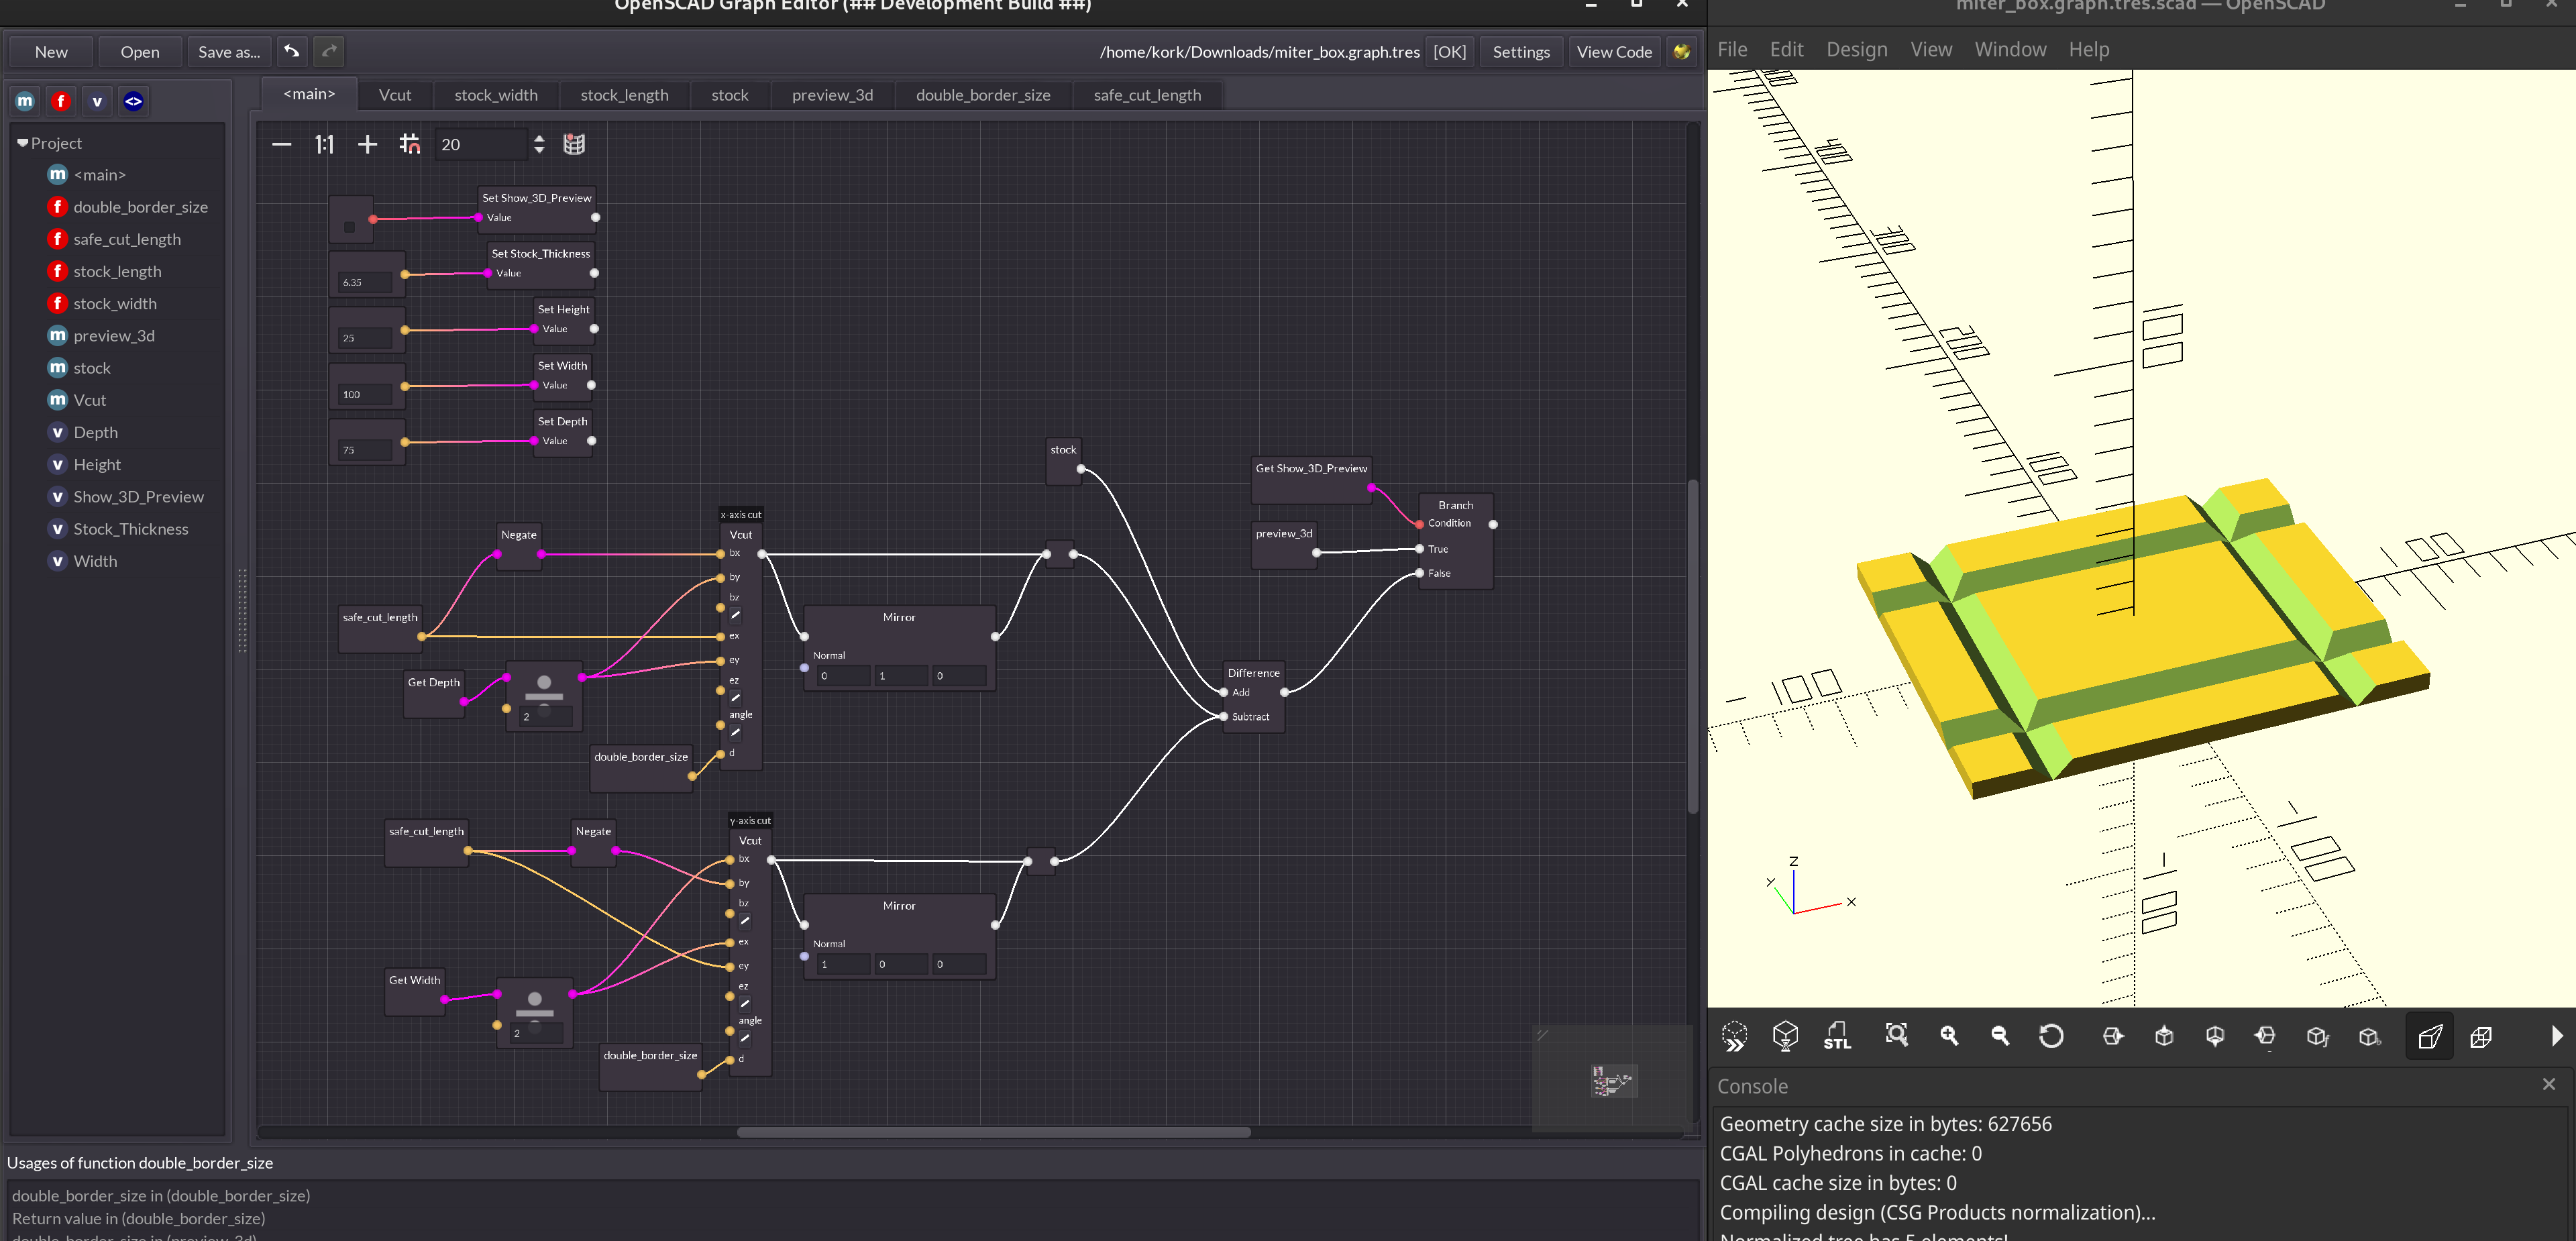Image resolution: width=2576 pixels, height=1241 pixels.
Task: Click the graph minimap thumbnail
Action: (1613, 1081)
